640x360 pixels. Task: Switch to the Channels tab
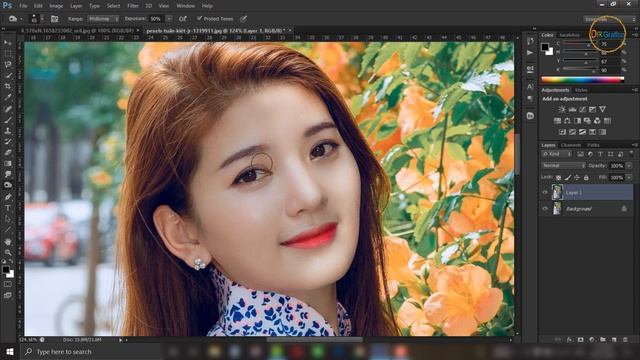[x=571, y=145]
